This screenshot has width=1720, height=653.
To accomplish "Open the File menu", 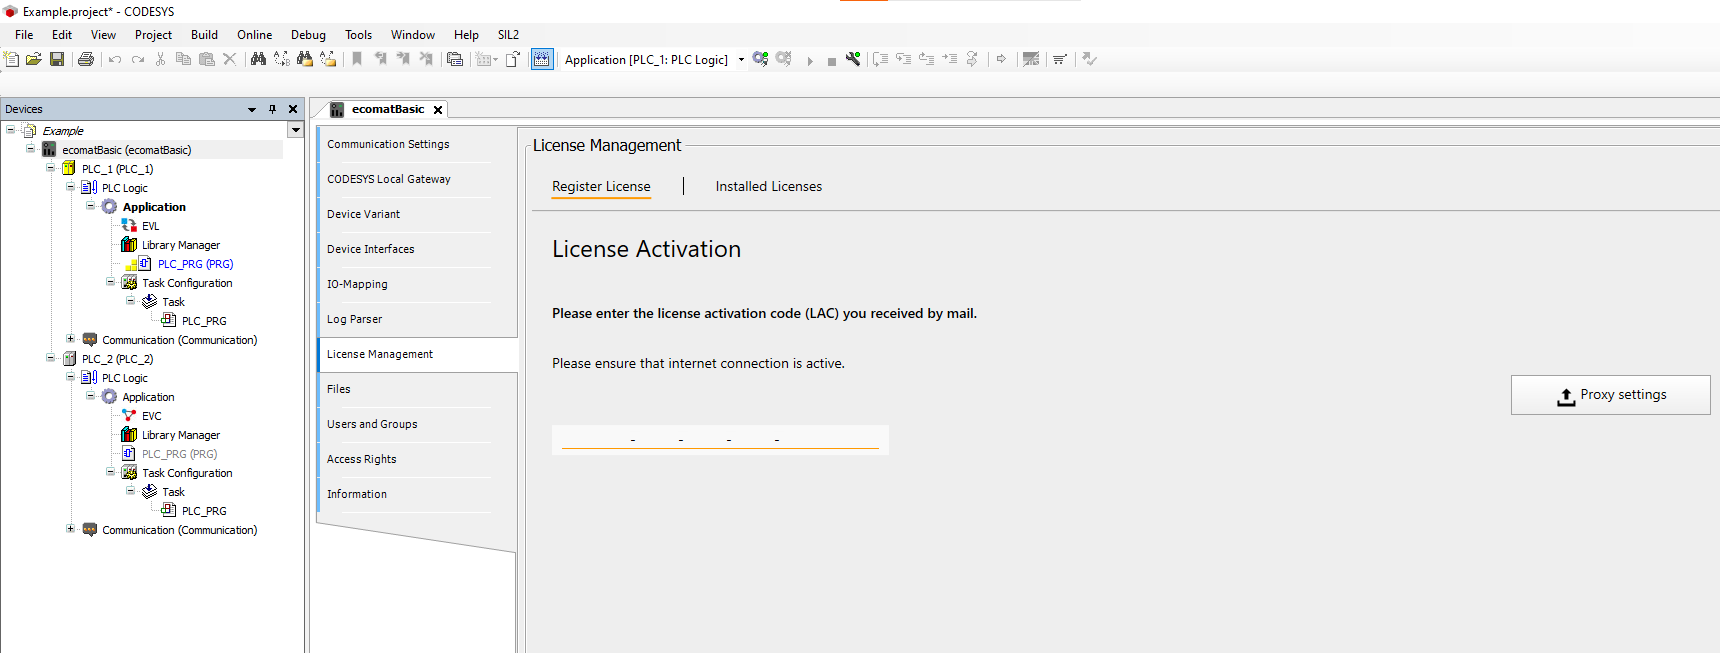I will coord(24,34).
